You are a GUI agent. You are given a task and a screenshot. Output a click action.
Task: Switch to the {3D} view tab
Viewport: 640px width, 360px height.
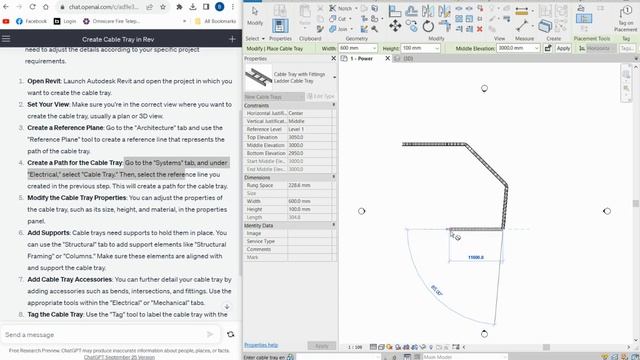pyautogui.click(x=408, y=59)
